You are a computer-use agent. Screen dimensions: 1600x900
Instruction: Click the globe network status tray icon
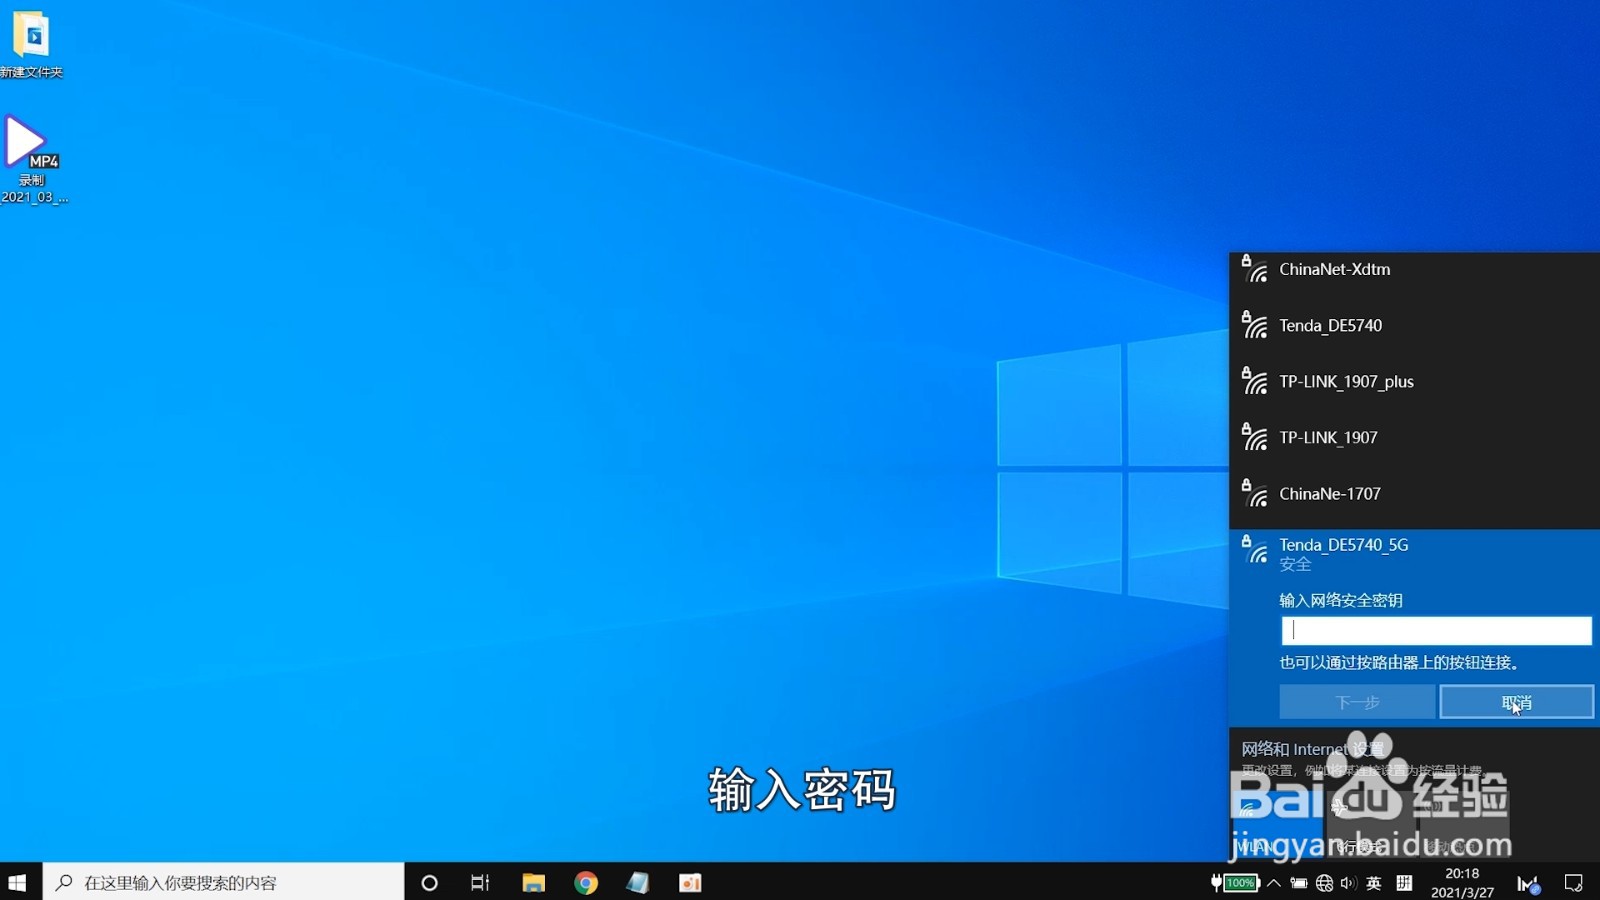(x=1325, y=882)
